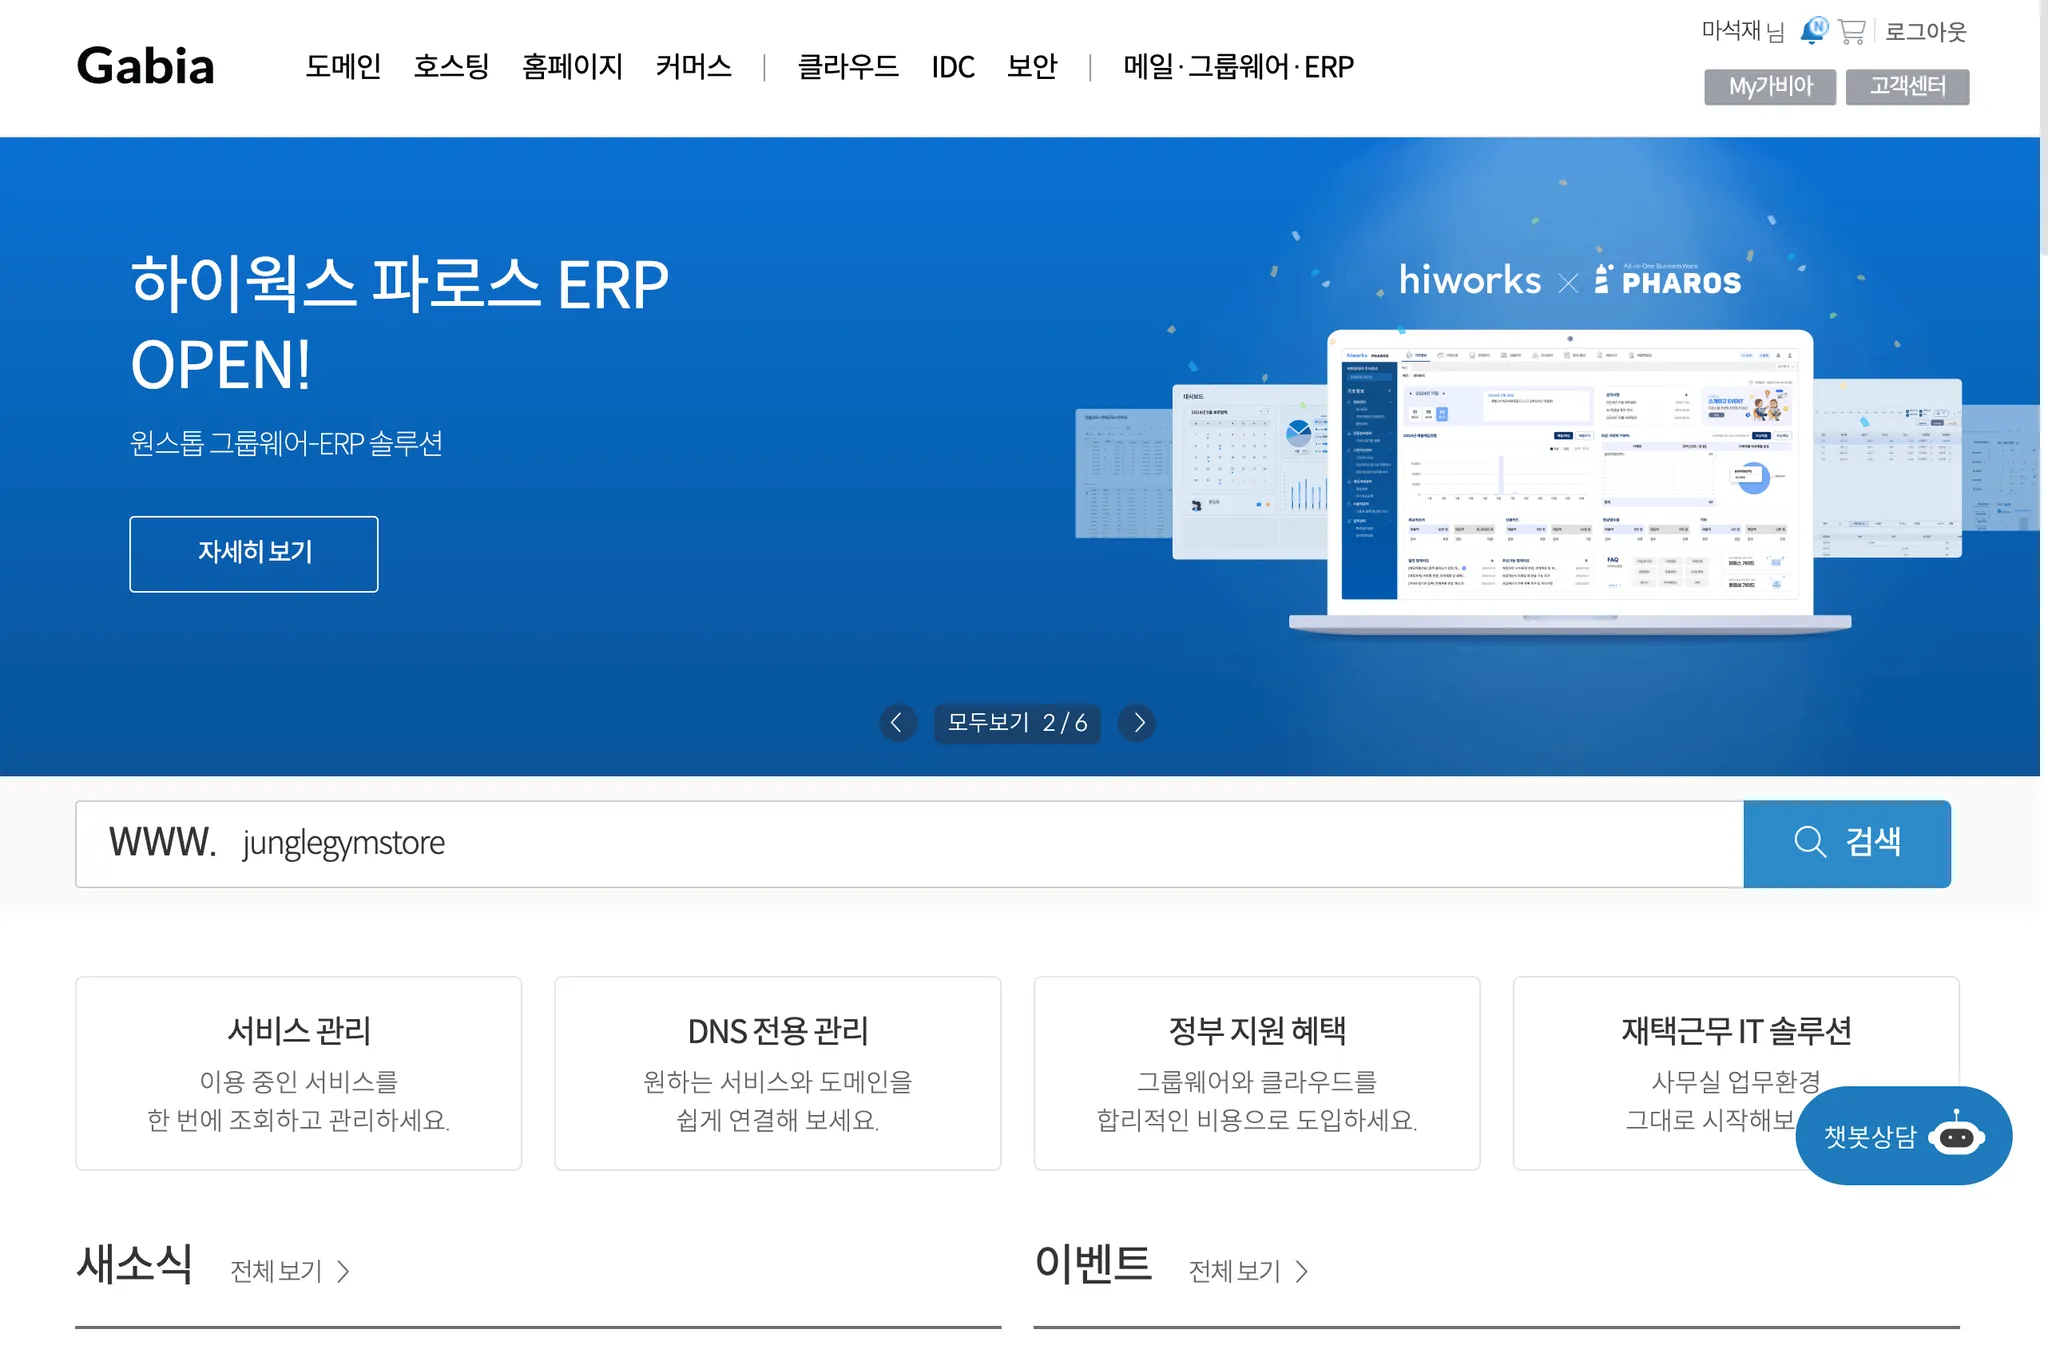The image size is (2048, 1345).
Task: Select the 클라우드 menu item
Action: tap(847, 67)
